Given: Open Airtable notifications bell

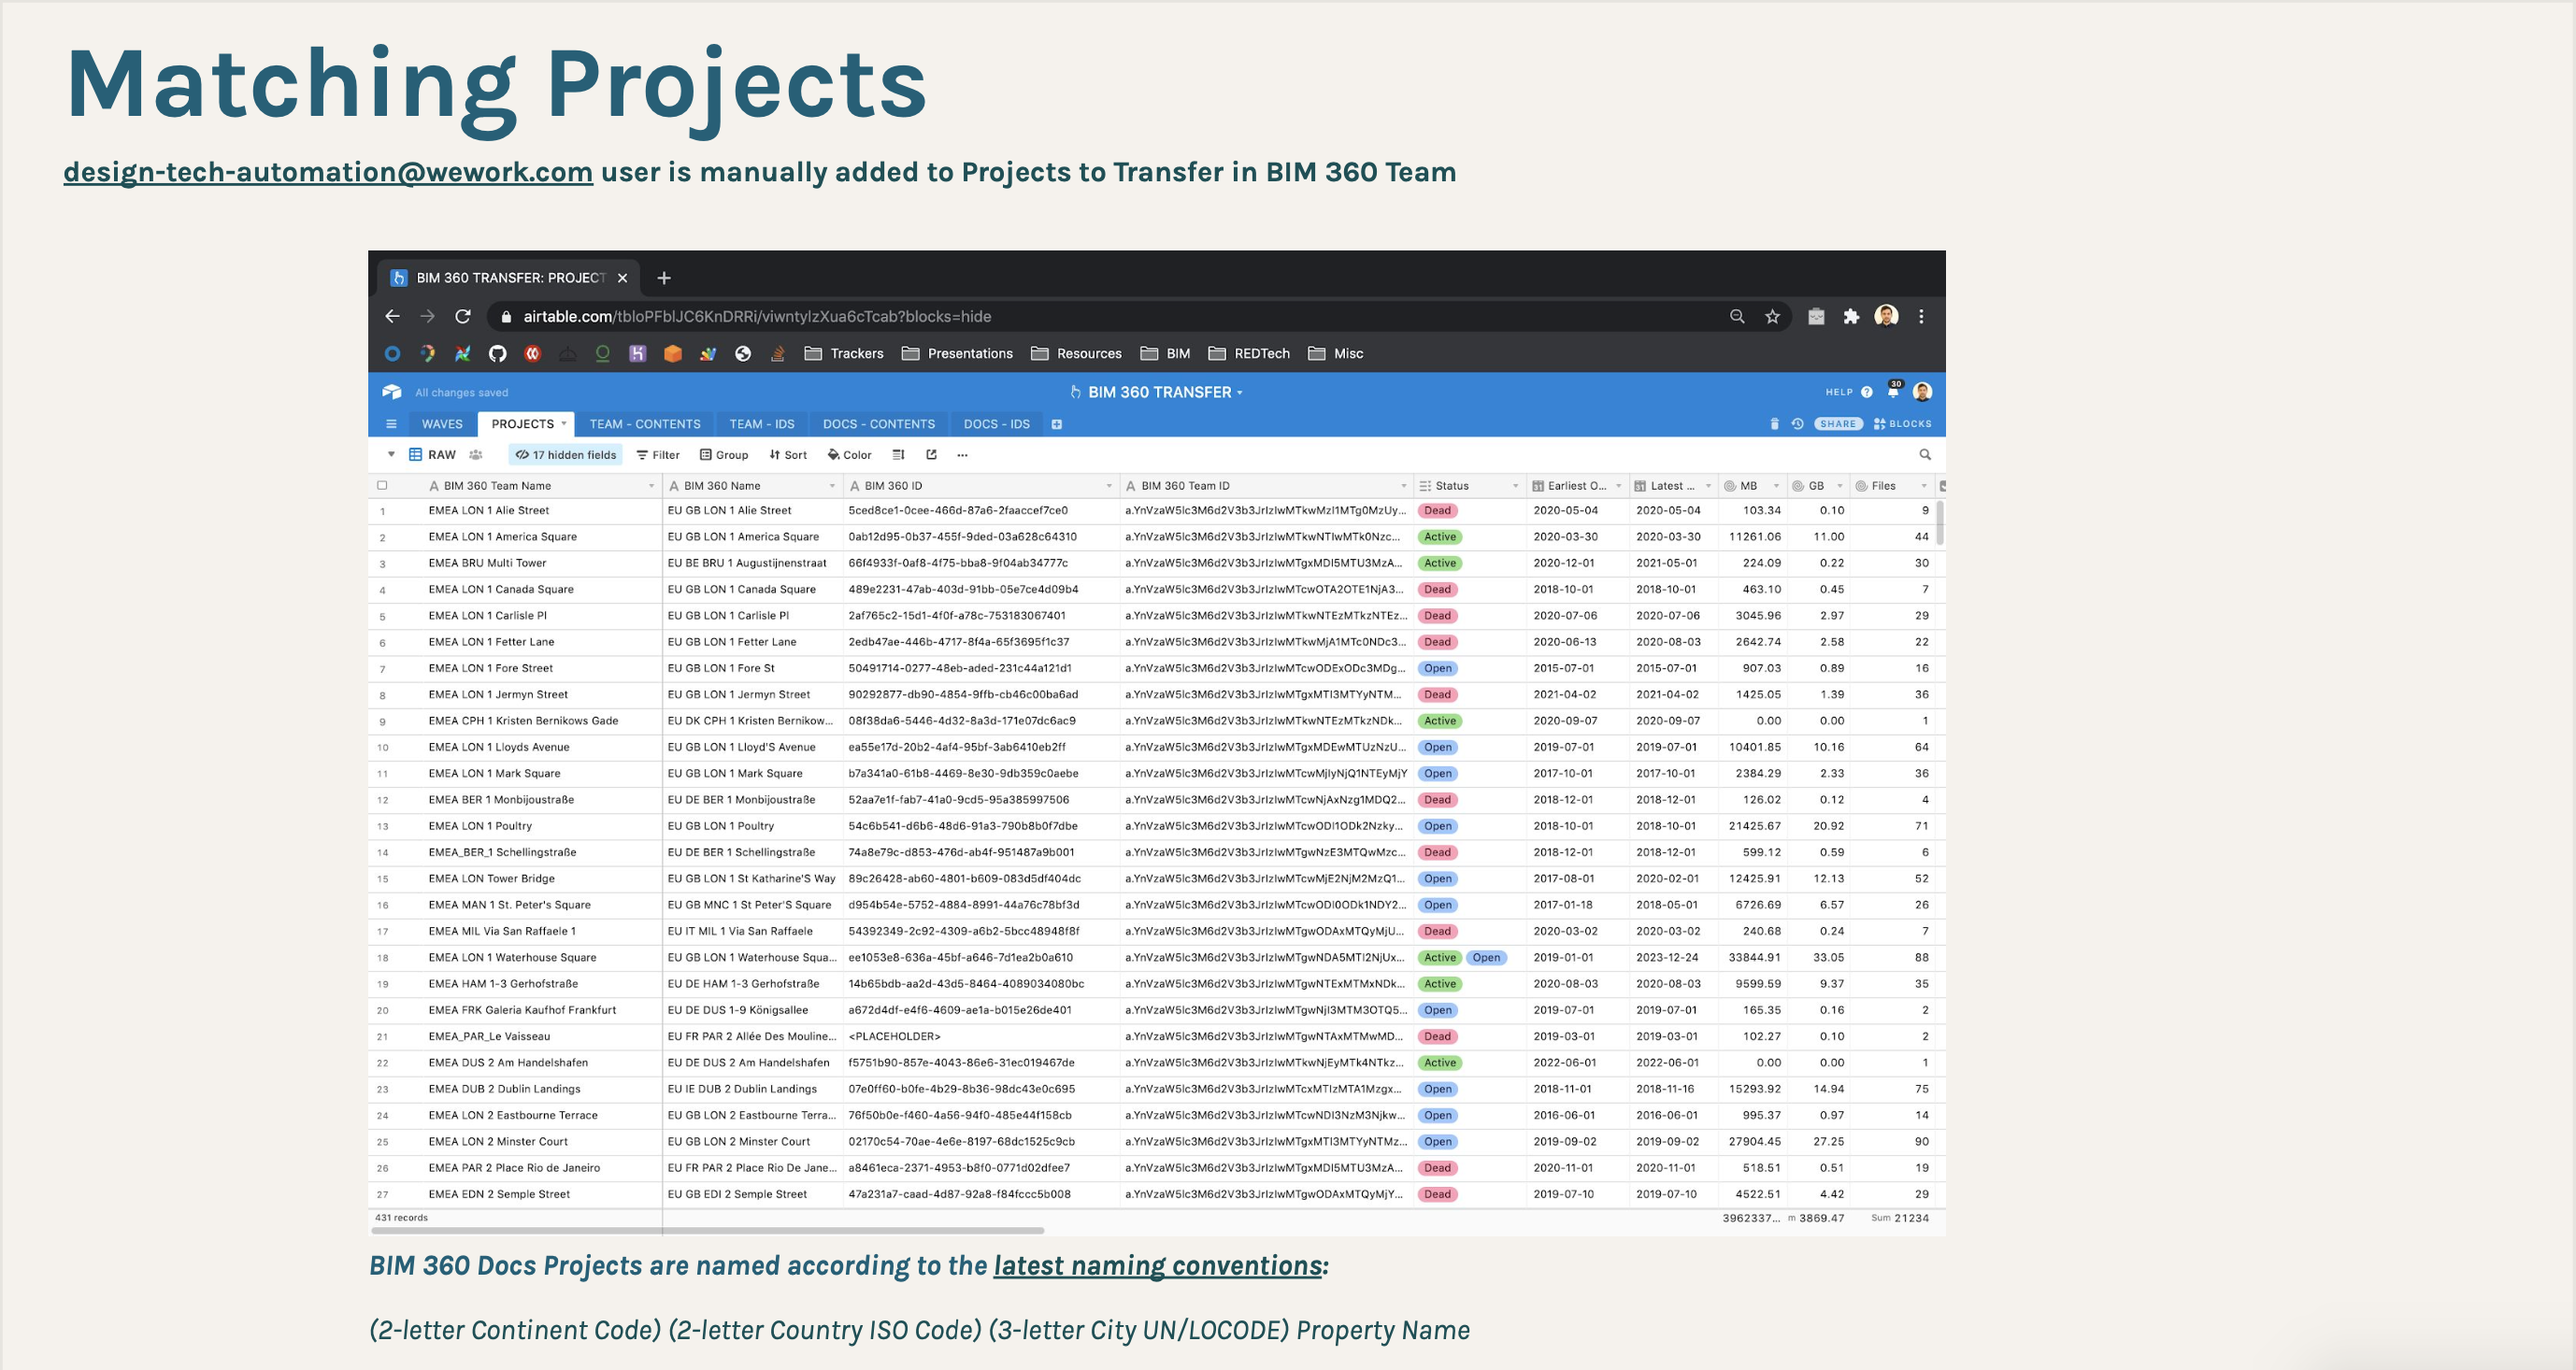Looking at the screenshot, I should pyautogui.click(x=1893, y=391).
